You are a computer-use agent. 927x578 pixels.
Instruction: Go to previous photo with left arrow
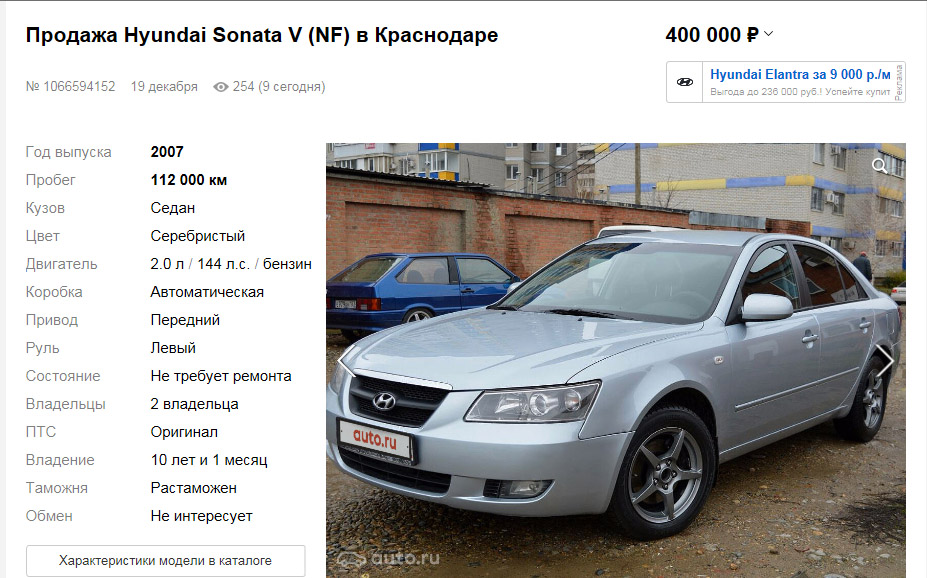point(346,362)
